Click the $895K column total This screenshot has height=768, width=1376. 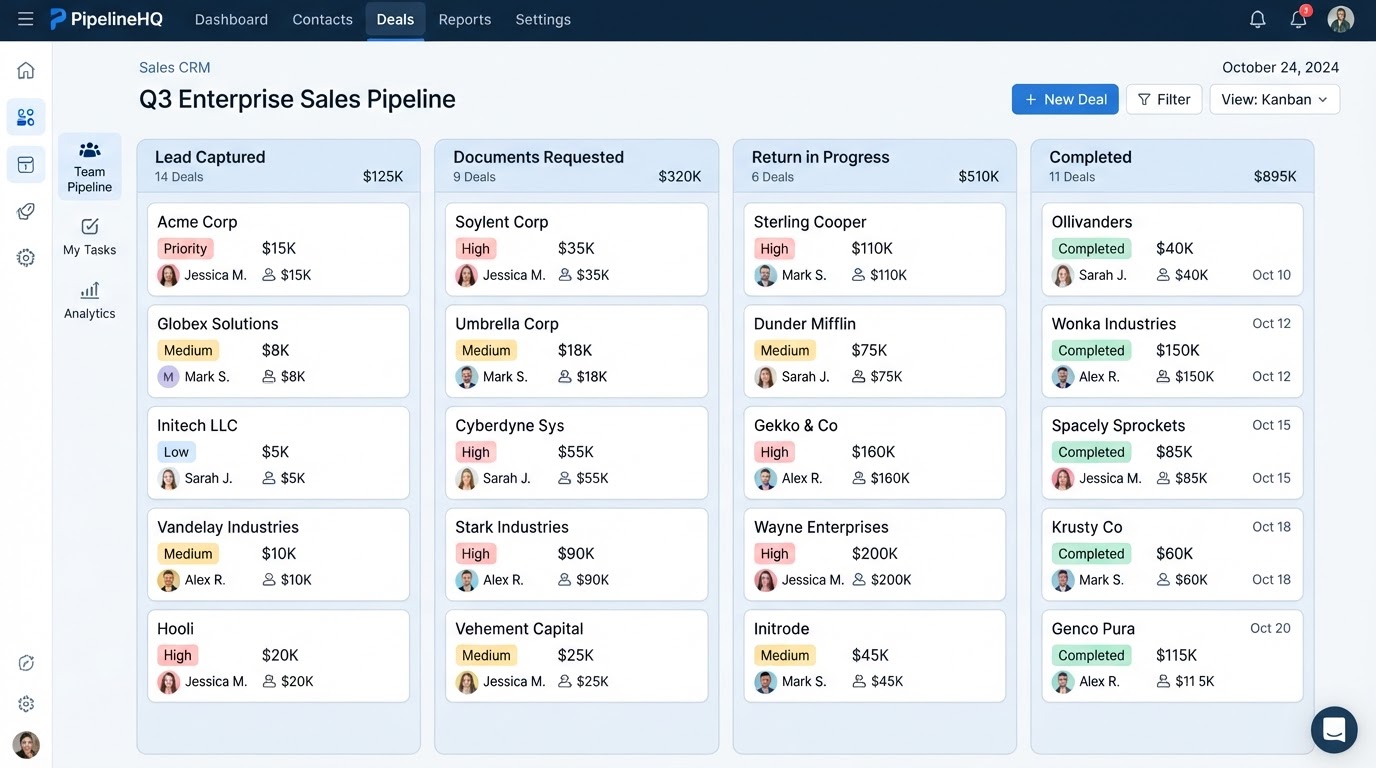click(x=1275, y=177)
